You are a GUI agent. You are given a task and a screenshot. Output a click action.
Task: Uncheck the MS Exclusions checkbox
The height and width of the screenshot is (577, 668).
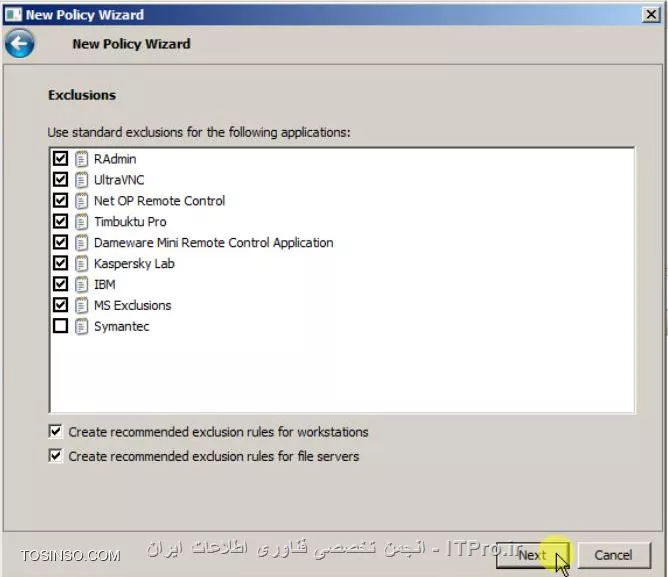[x=60, y=305]
